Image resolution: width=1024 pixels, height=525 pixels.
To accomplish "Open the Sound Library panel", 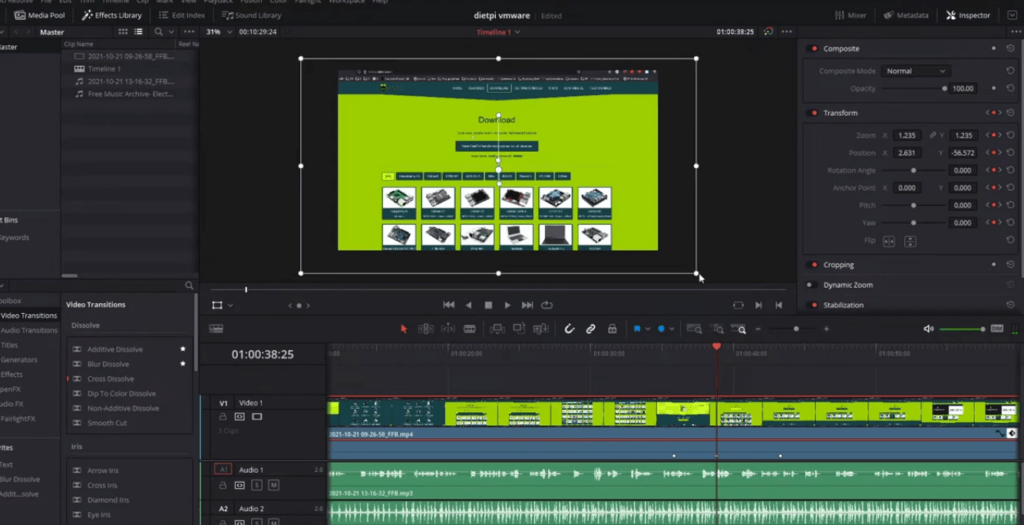I will [x=251, y=15].
